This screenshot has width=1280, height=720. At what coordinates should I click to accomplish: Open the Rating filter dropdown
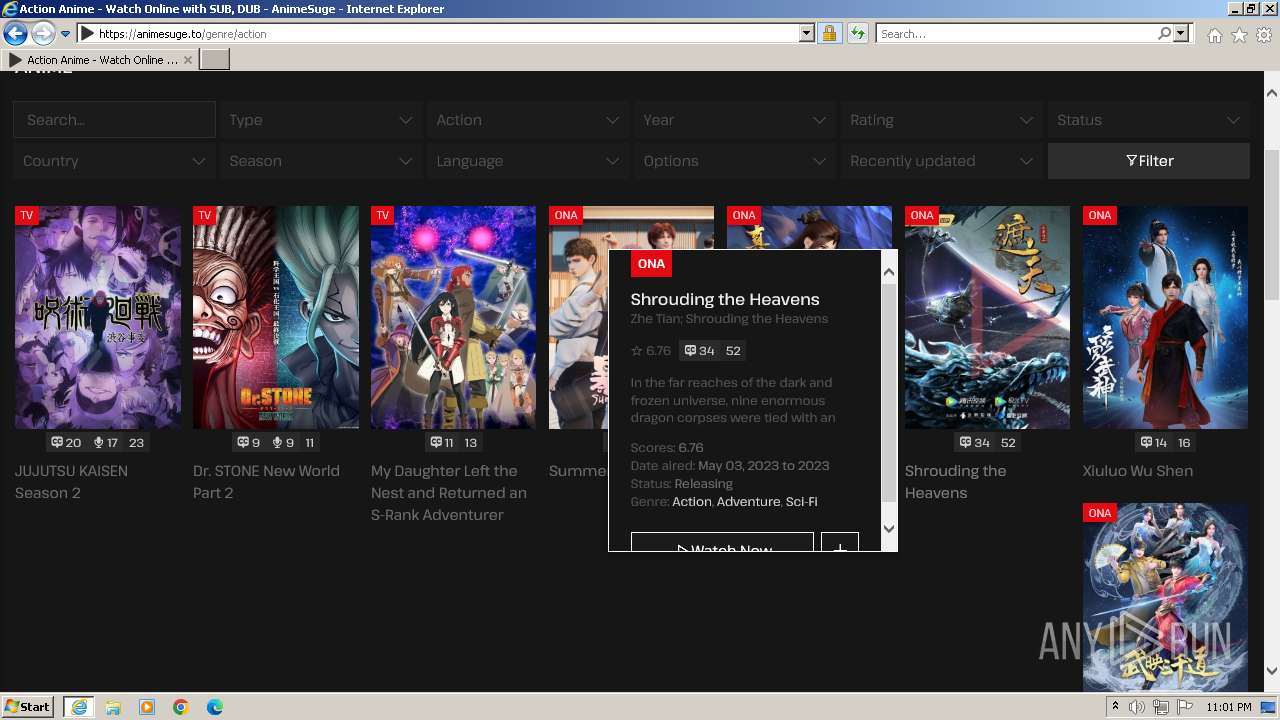pyautogui.click(x=941, y=120)
